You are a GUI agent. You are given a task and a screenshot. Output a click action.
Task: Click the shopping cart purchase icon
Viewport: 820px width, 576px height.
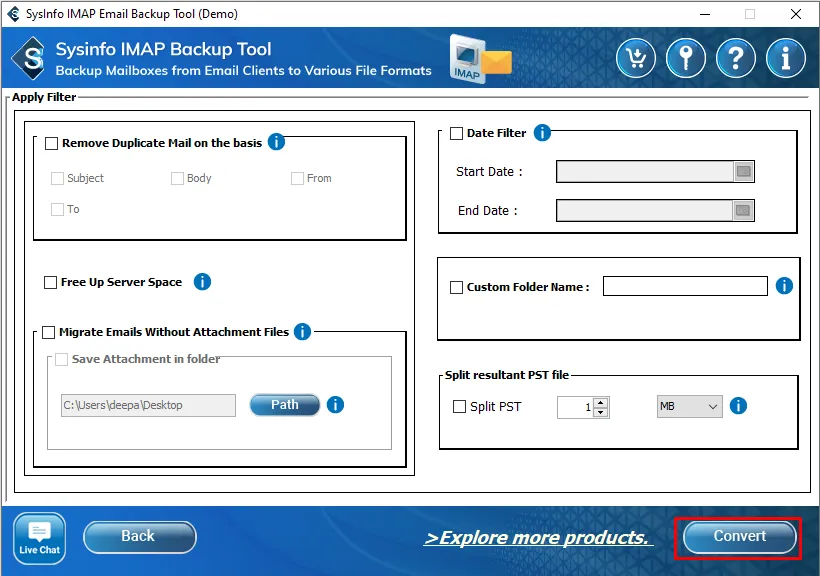pos(636,58)
